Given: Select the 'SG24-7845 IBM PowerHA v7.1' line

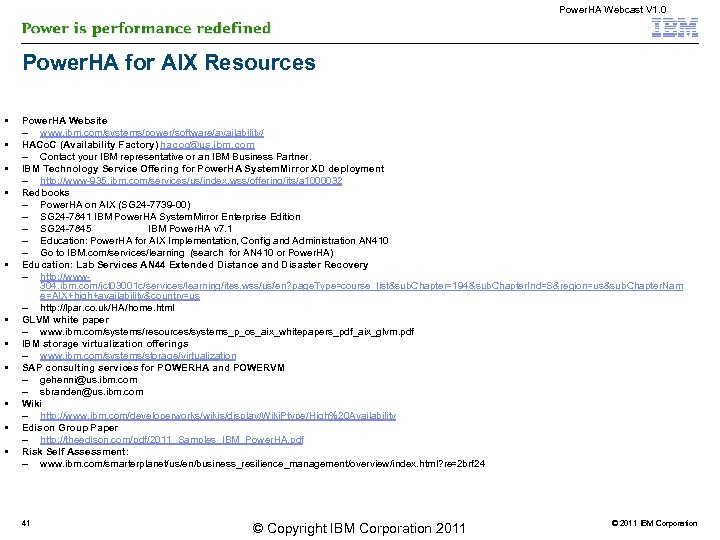Looking at the screenshot, I should pos(136,229).
